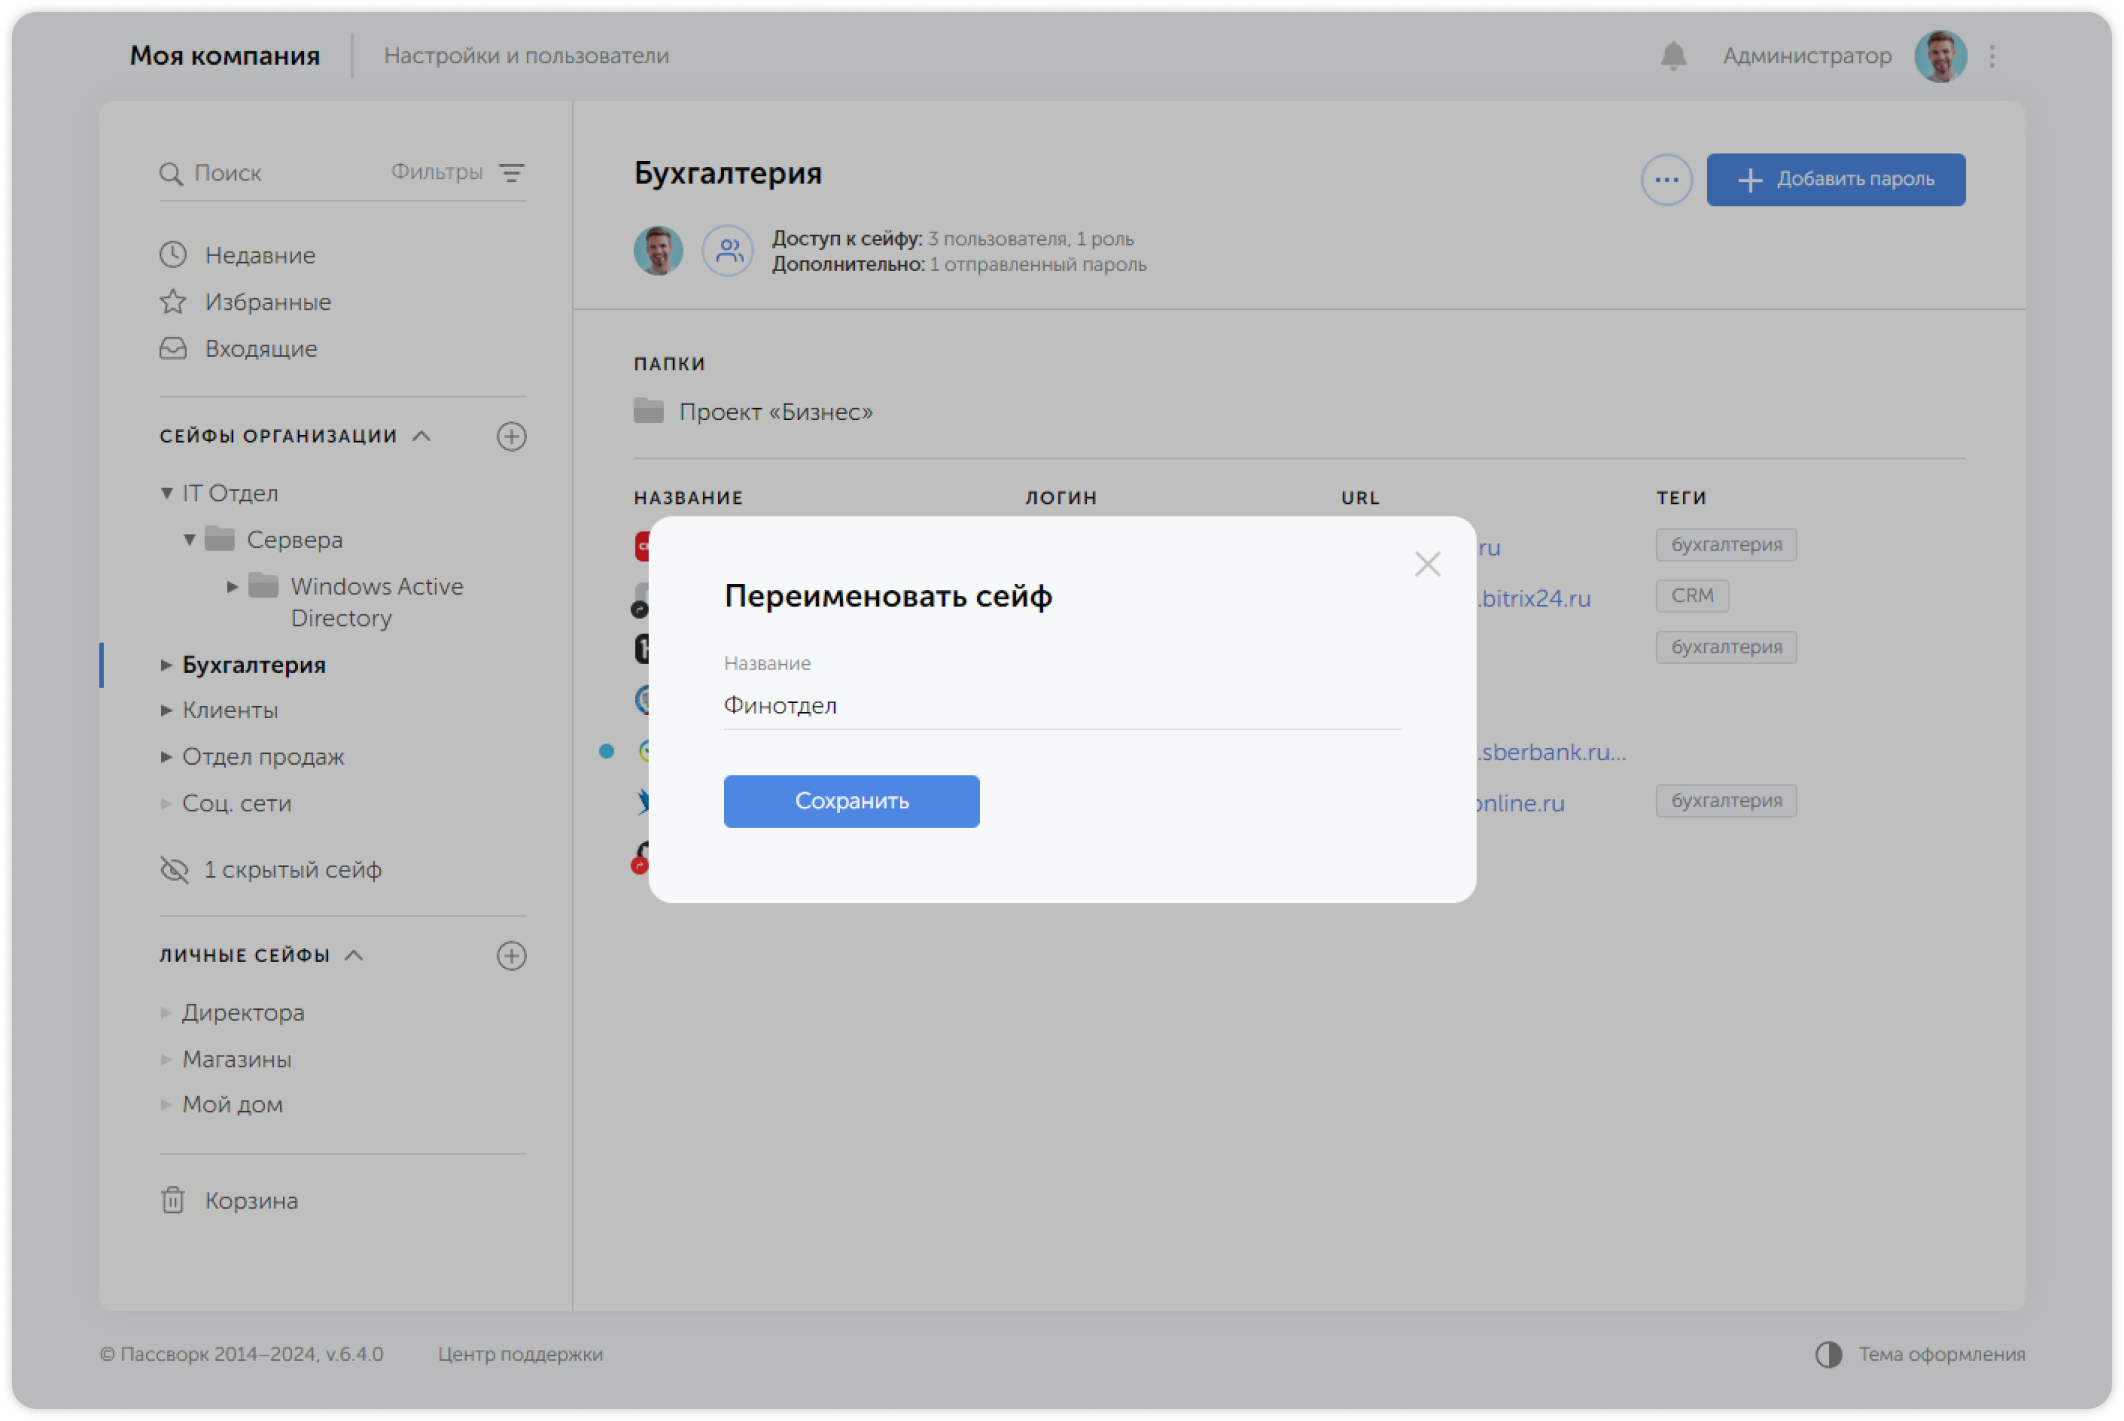Open the safe access users icon
This screenshot has height=1421, width=2124.
[x=727, y=251]
